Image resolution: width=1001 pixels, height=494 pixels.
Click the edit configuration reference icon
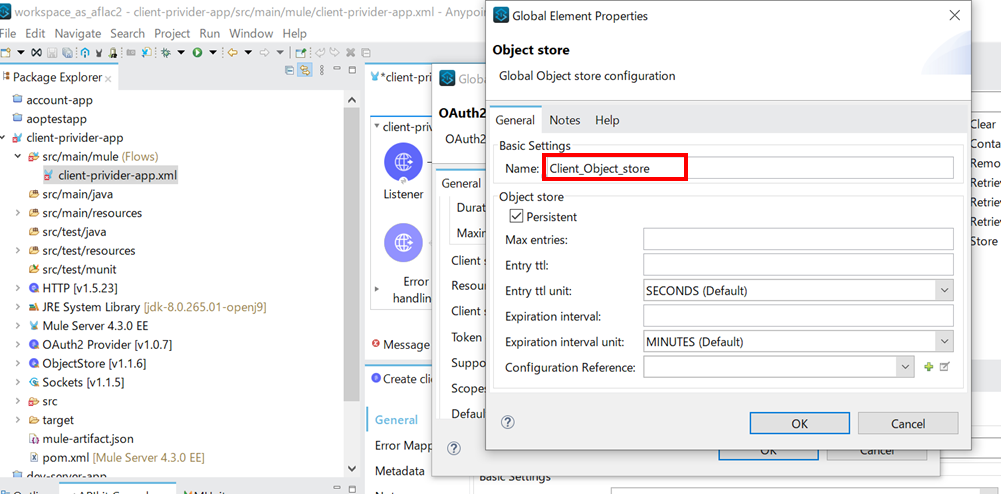pyautogui.click(x=944, y=367)
